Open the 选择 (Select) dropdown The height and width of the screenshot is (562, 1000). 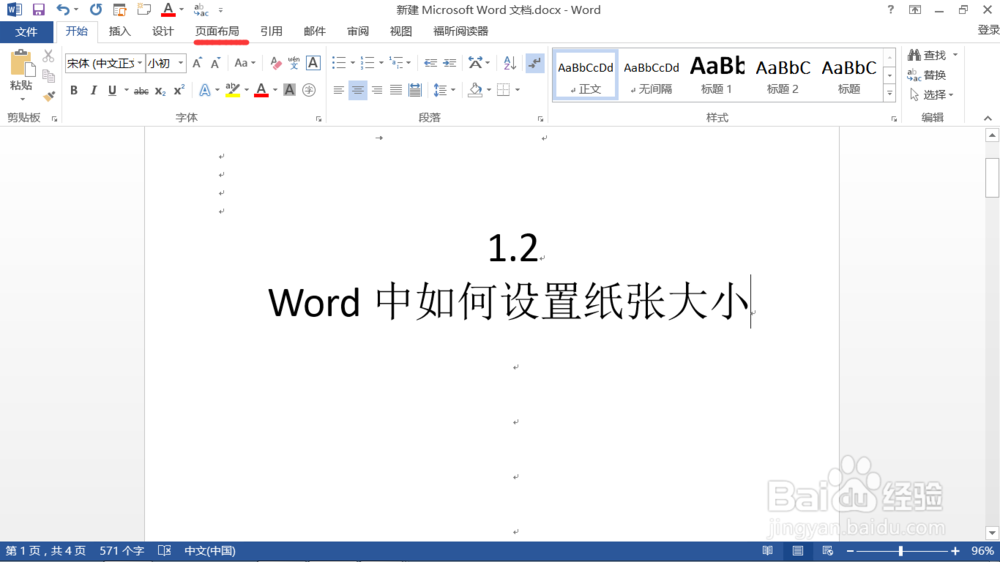click(932, 95)
